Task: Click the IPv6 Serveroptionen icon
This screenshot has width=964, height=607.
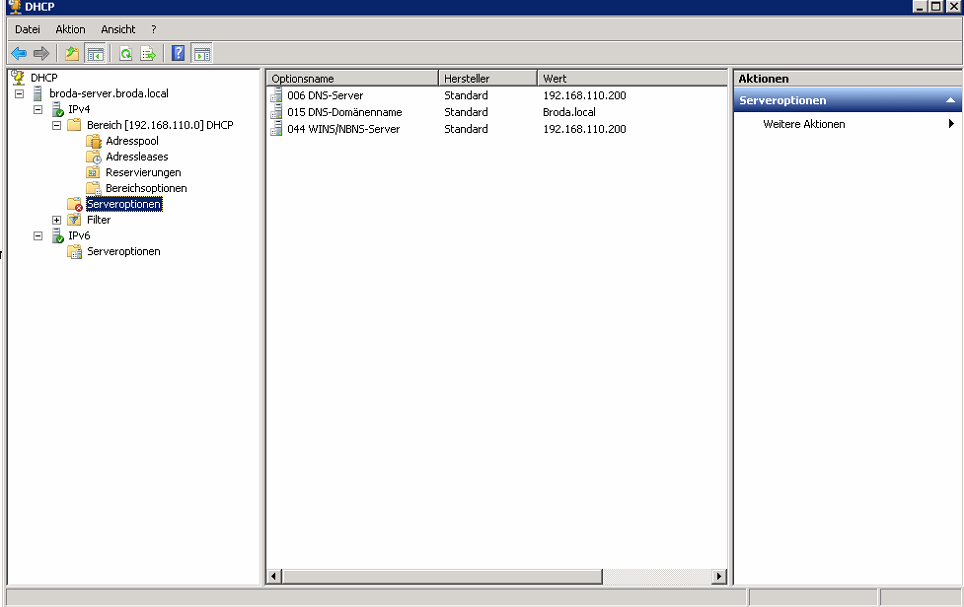Action: tap(74, 252)
